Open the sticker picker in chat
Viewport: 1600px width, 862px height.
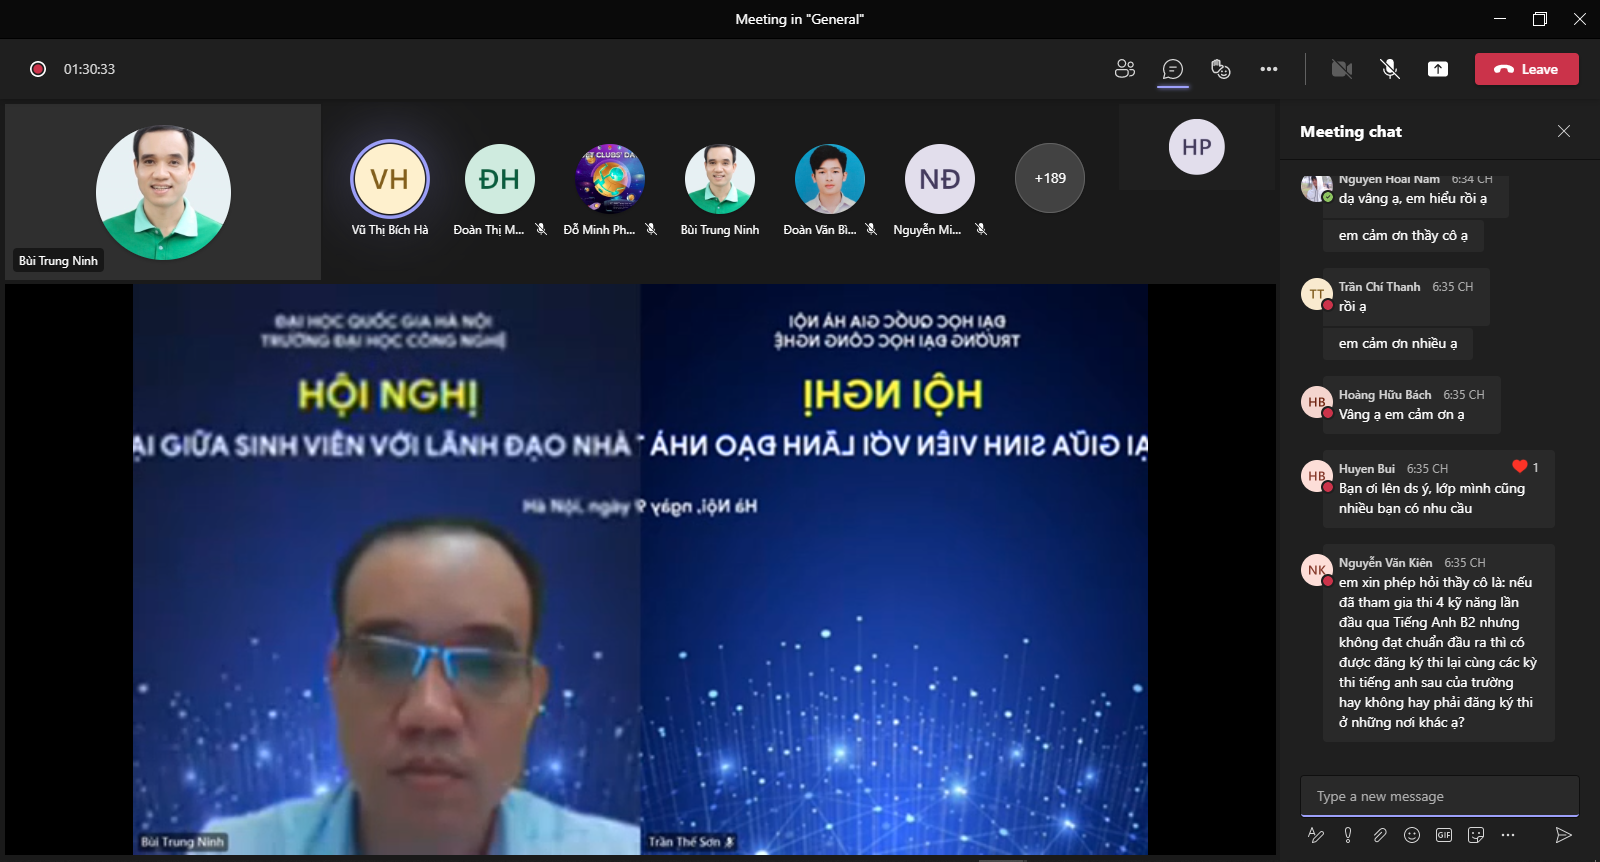click(x=1476, y=835)
